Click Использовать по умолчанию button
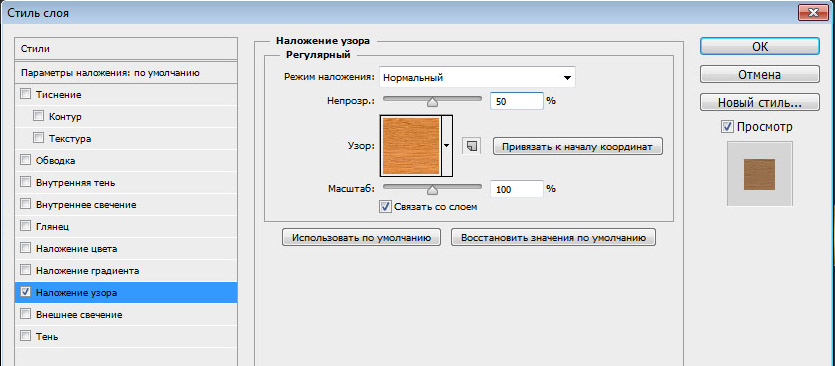Image resolution: width=835 pixels, height=366 pixels. [x=362, y=238]
